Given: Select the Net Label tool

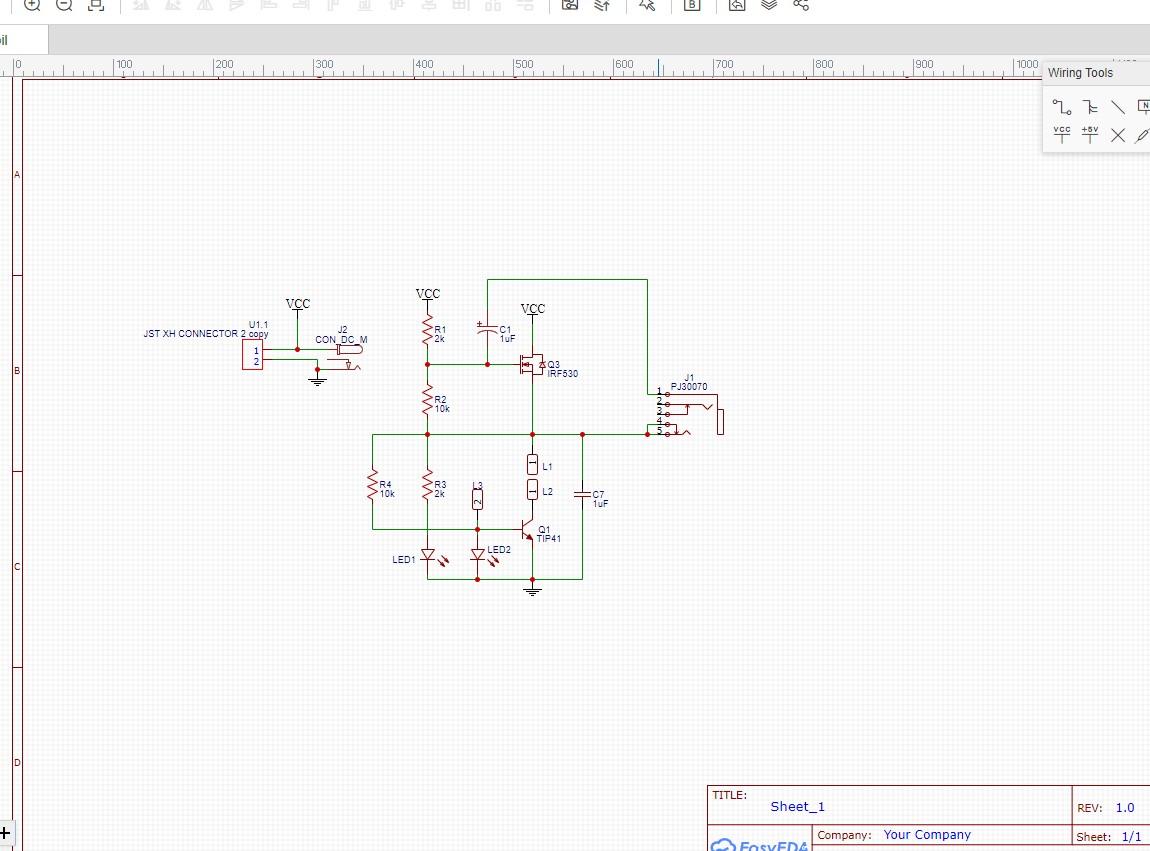Looking at the screenshot, I should (1143, 107).
